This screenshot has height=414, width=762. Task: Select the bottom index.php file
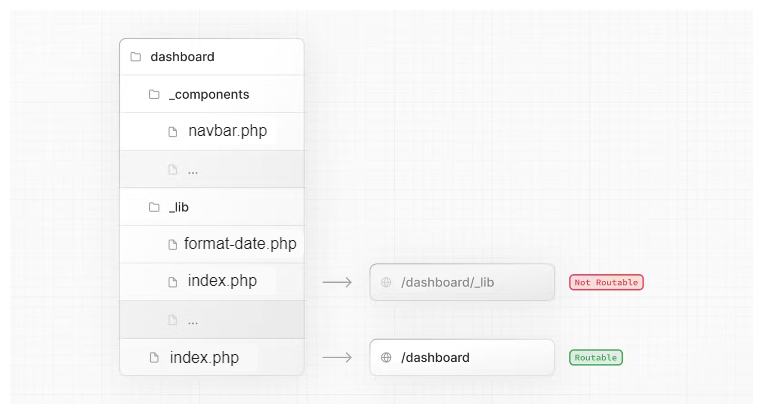pos(204,357)
